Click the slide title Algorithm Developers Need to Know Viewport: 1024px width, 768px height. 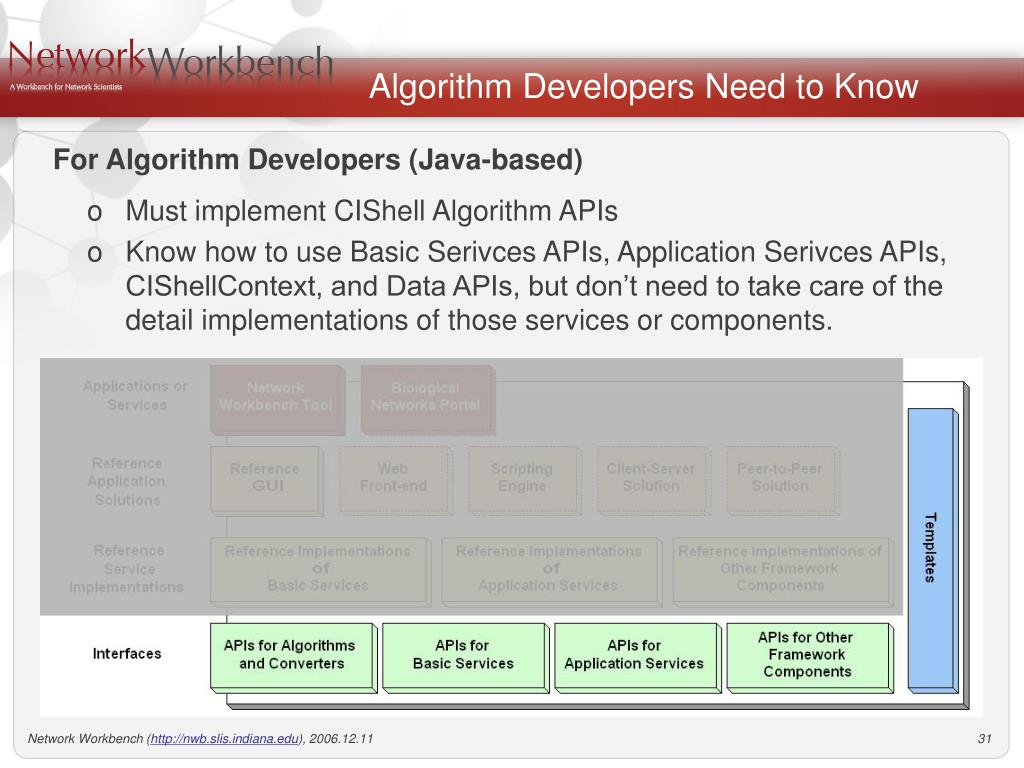click(x=643, y=87)
